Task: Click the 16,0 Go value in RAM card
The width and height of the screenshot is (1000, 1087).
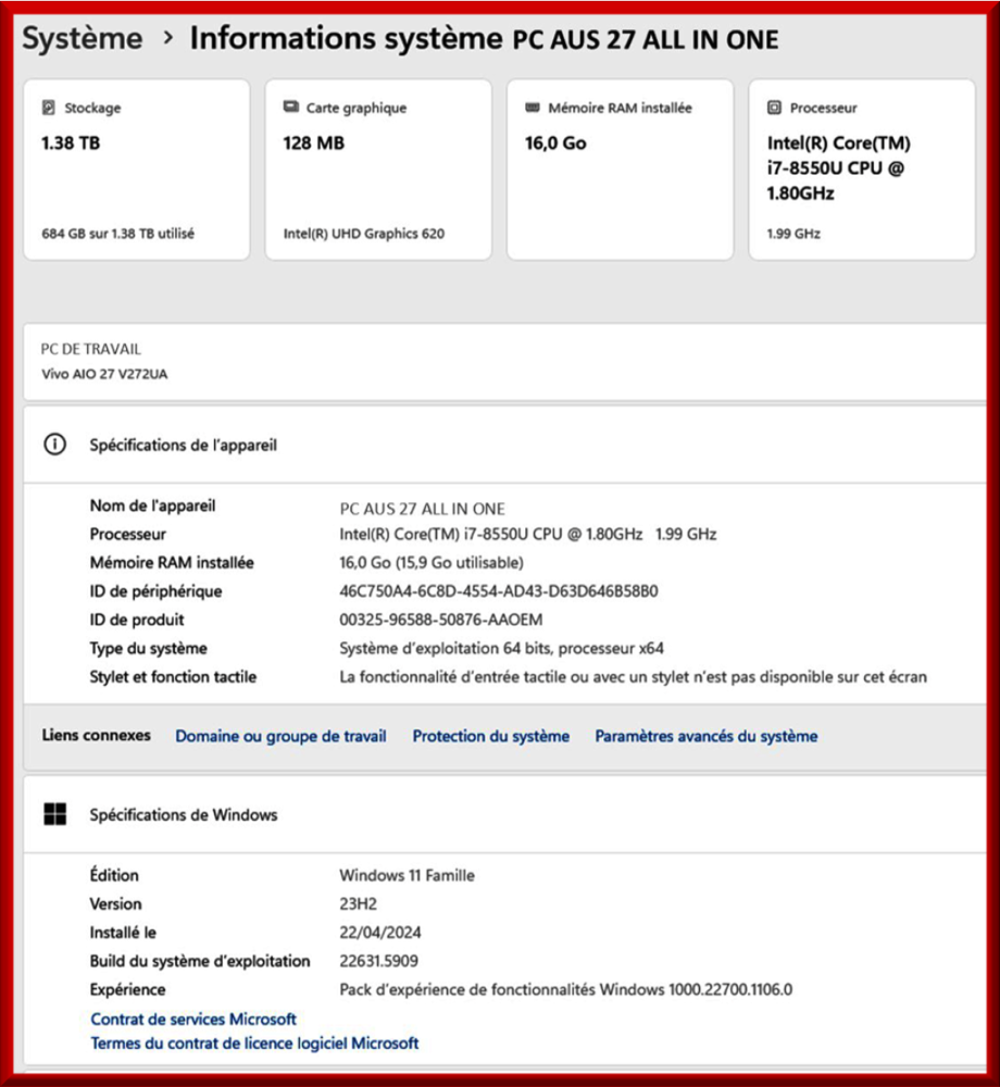Action: [555, 144]
